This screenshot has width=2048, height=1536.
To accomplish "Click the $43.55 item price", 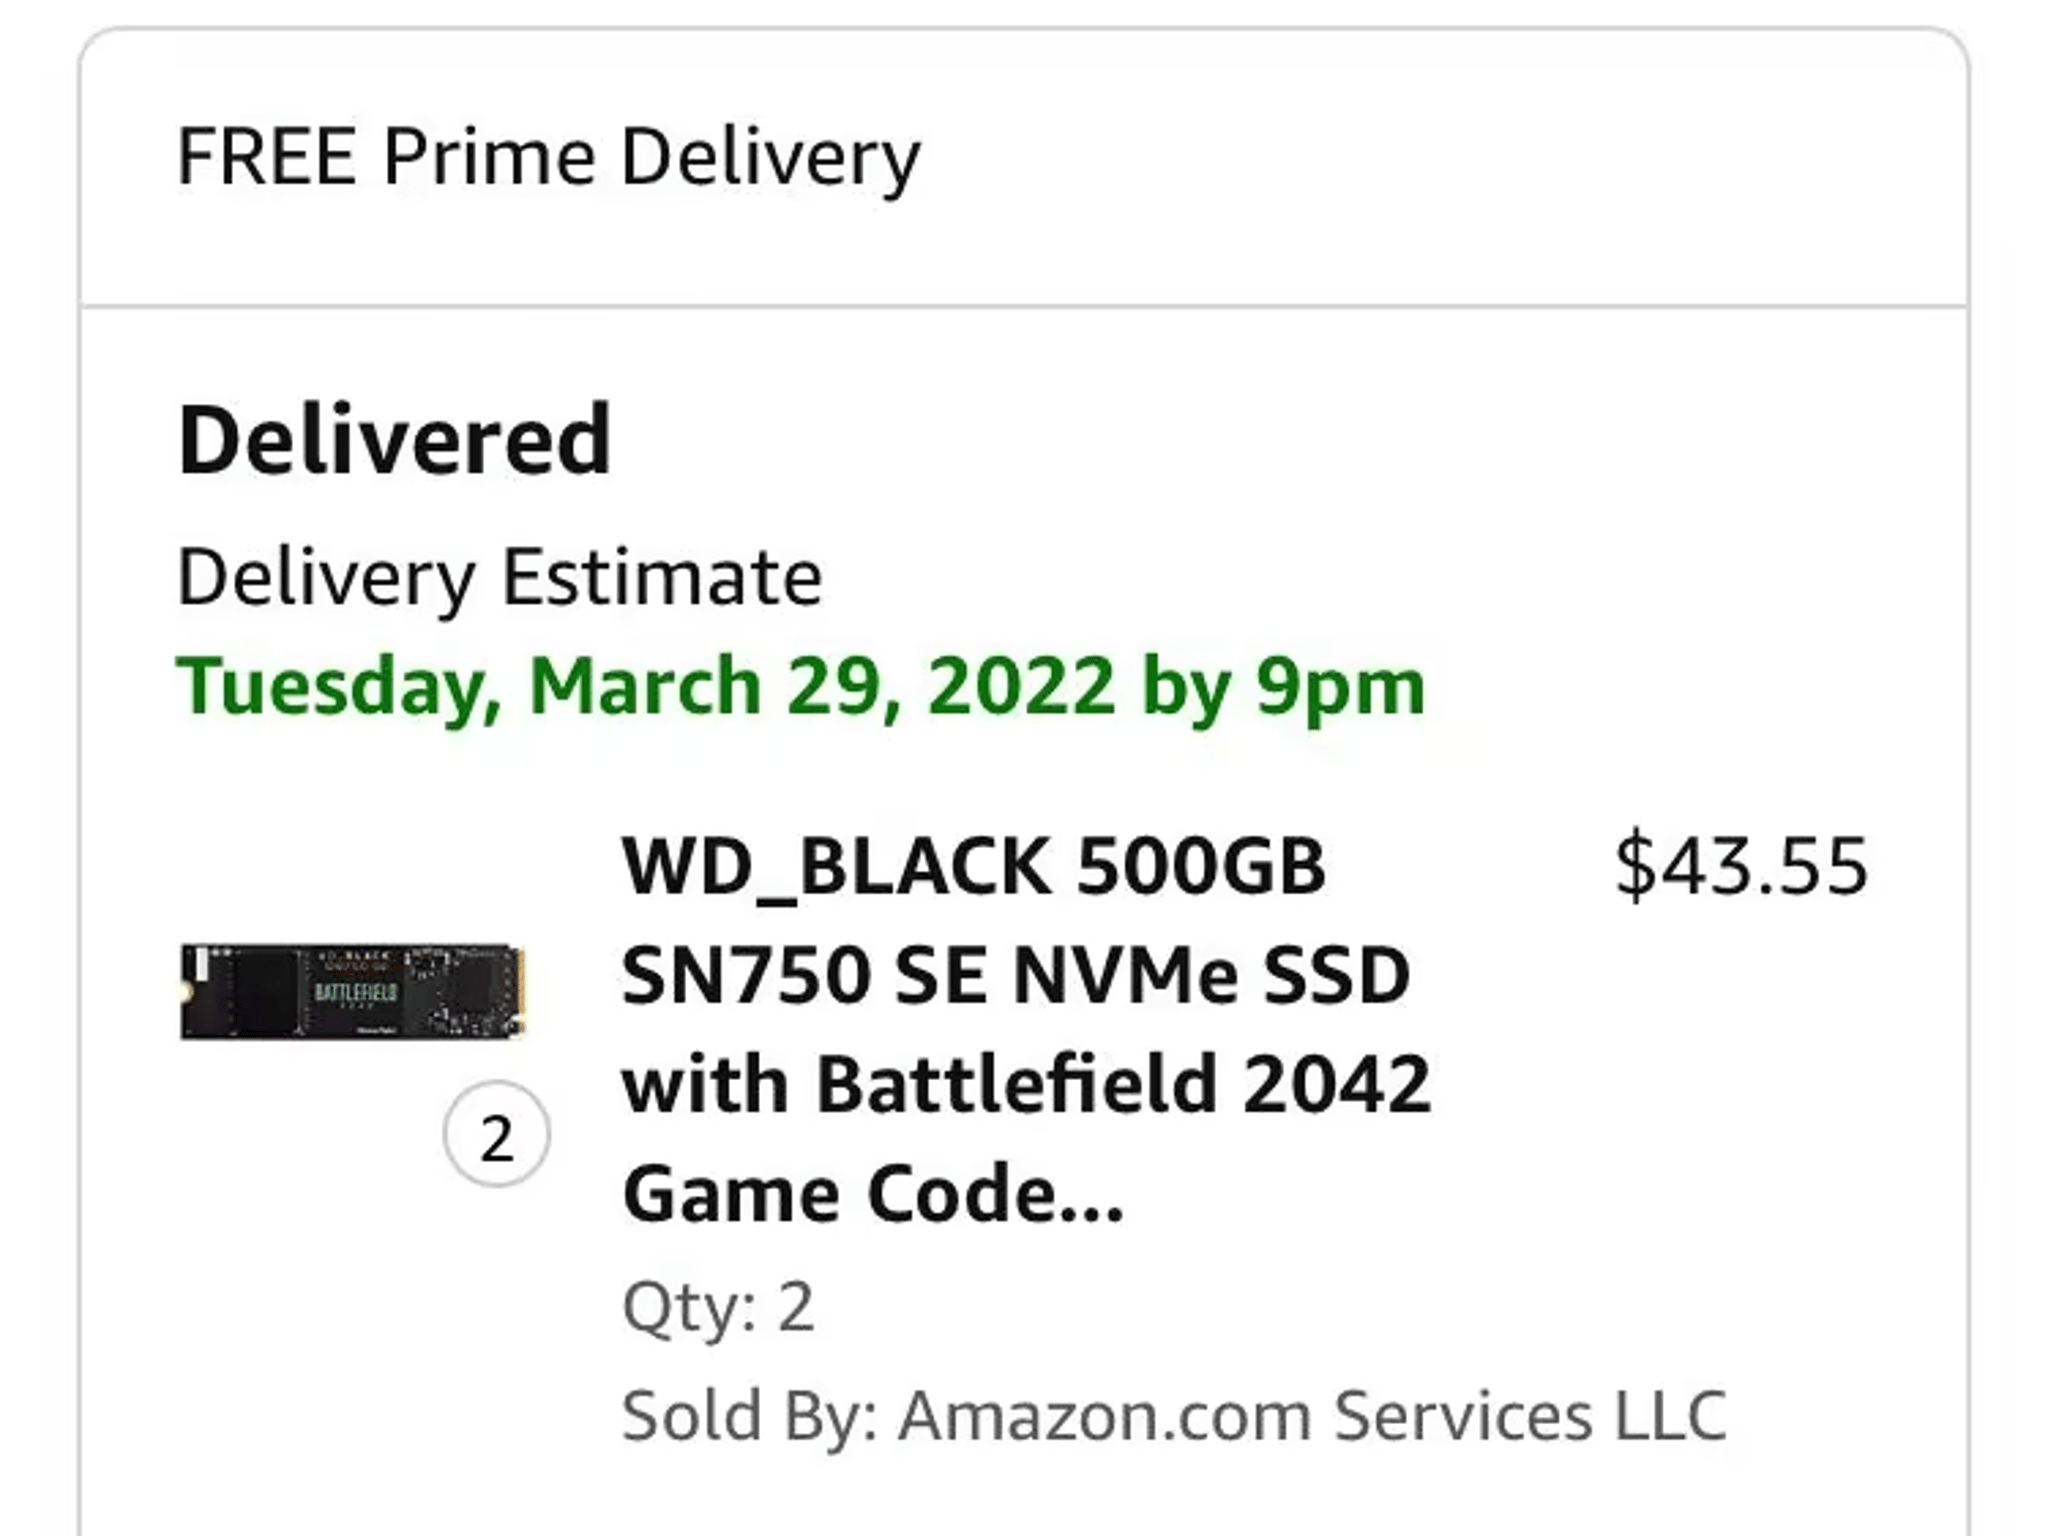I will [x=1741, y=866].
